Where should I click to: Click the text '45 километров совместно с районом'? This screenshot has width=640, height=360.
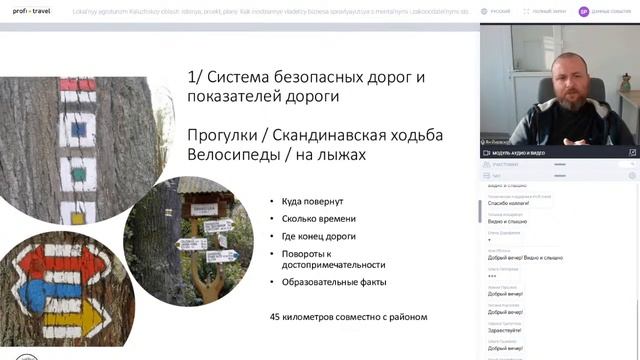(349, 317)
